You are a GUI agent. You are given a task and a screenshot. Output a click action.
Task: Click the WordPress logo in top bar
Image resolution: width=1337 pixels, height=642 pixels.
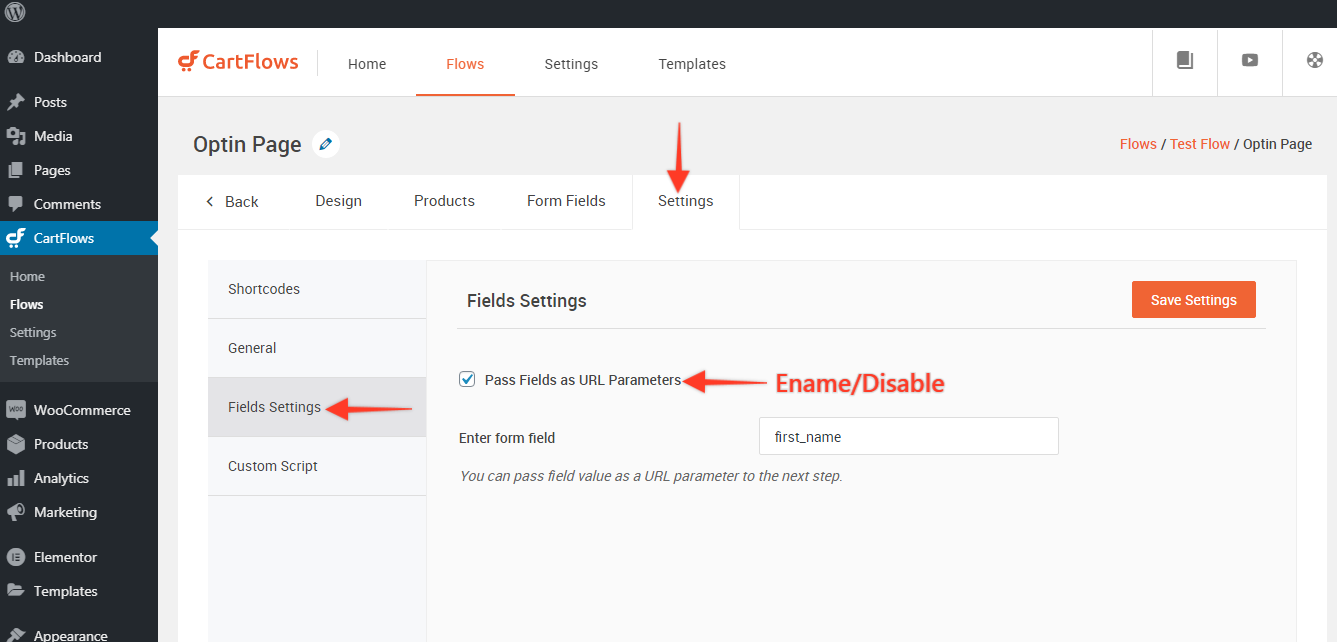point(13,14)
